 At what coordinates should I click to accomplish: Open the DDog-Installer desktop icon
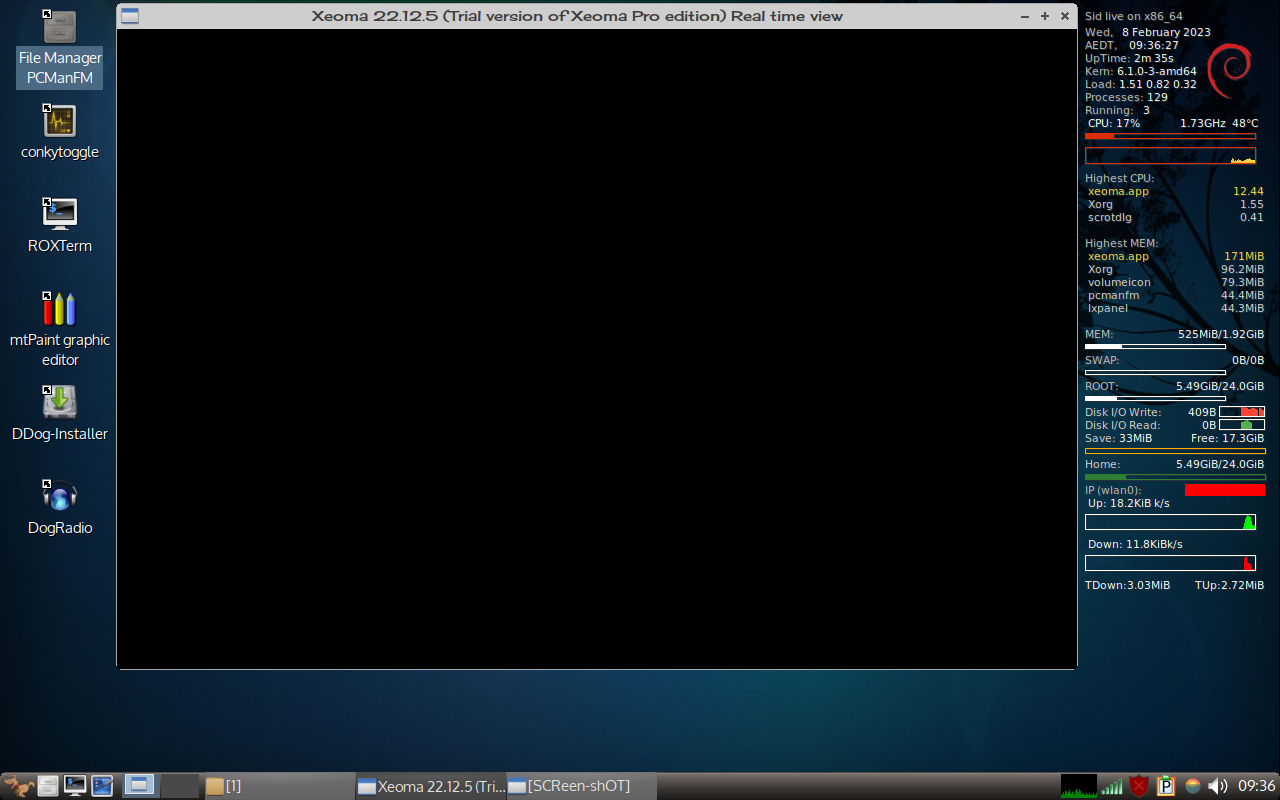point(60,413)
